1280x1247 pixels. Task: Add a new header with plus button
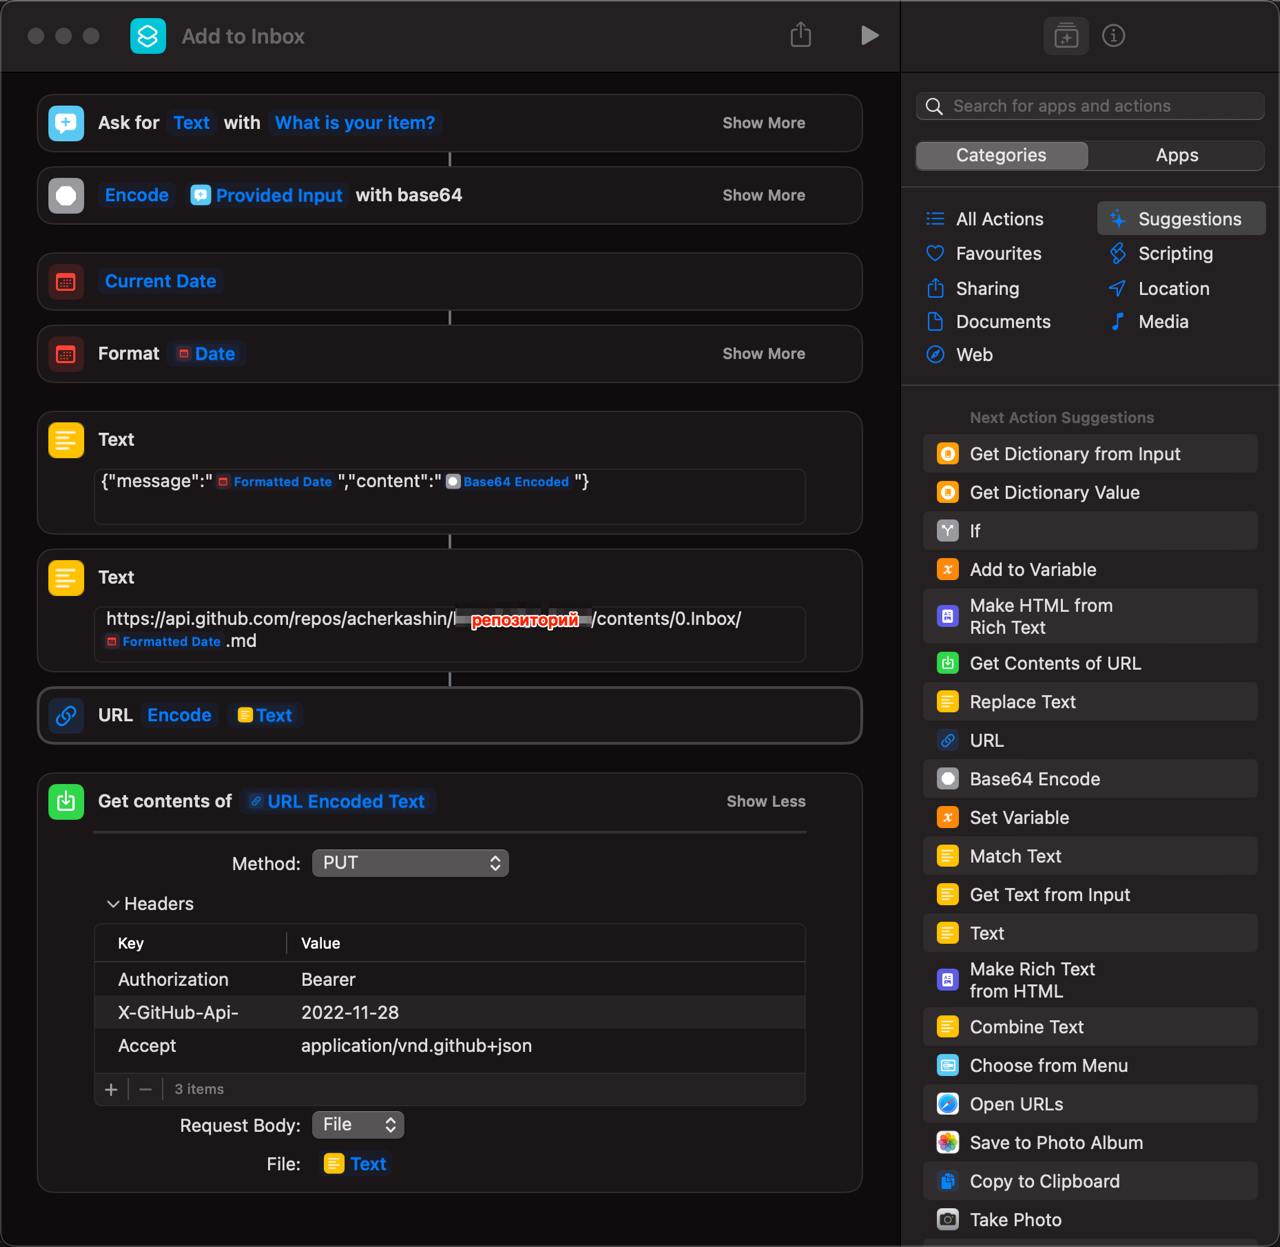point(111,1089)
